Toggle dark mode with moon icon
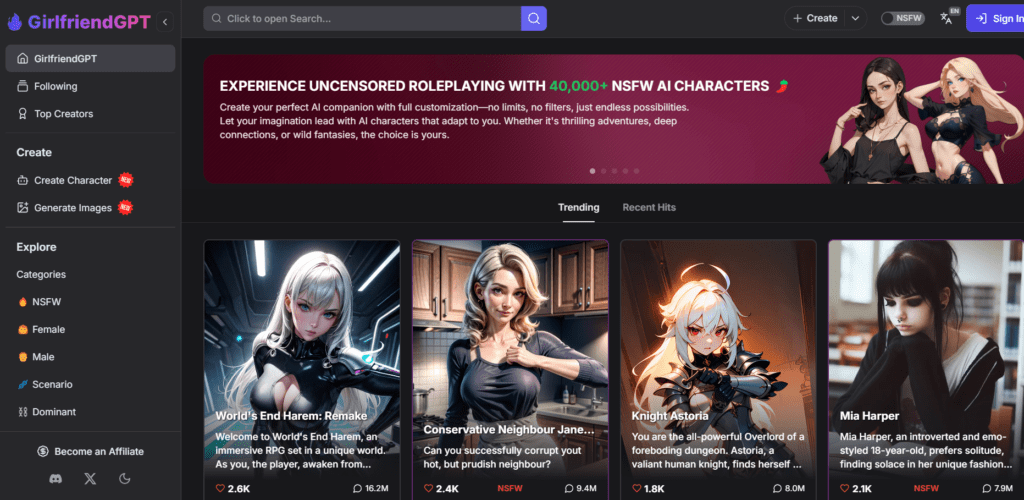 125,478
